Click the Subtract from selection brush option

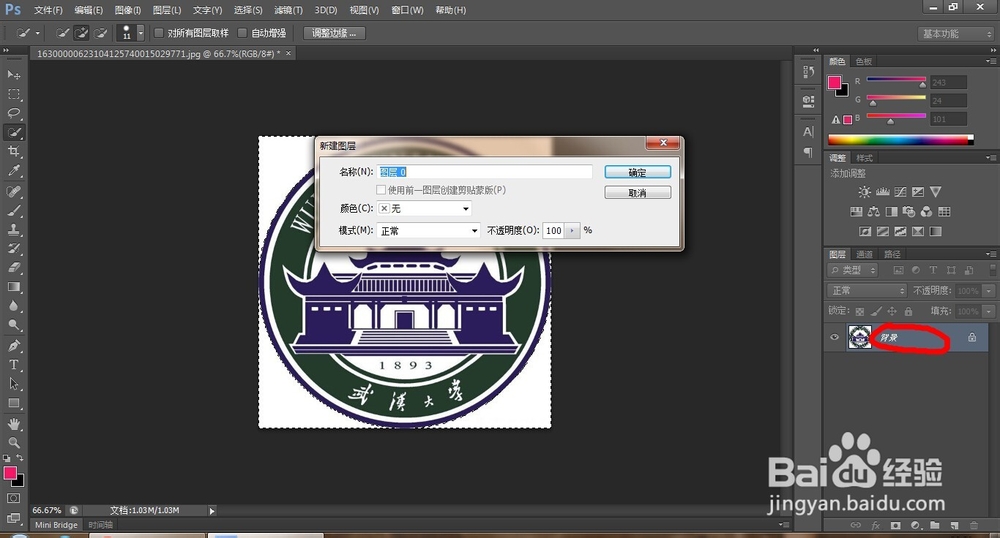(x=100, y=33)
